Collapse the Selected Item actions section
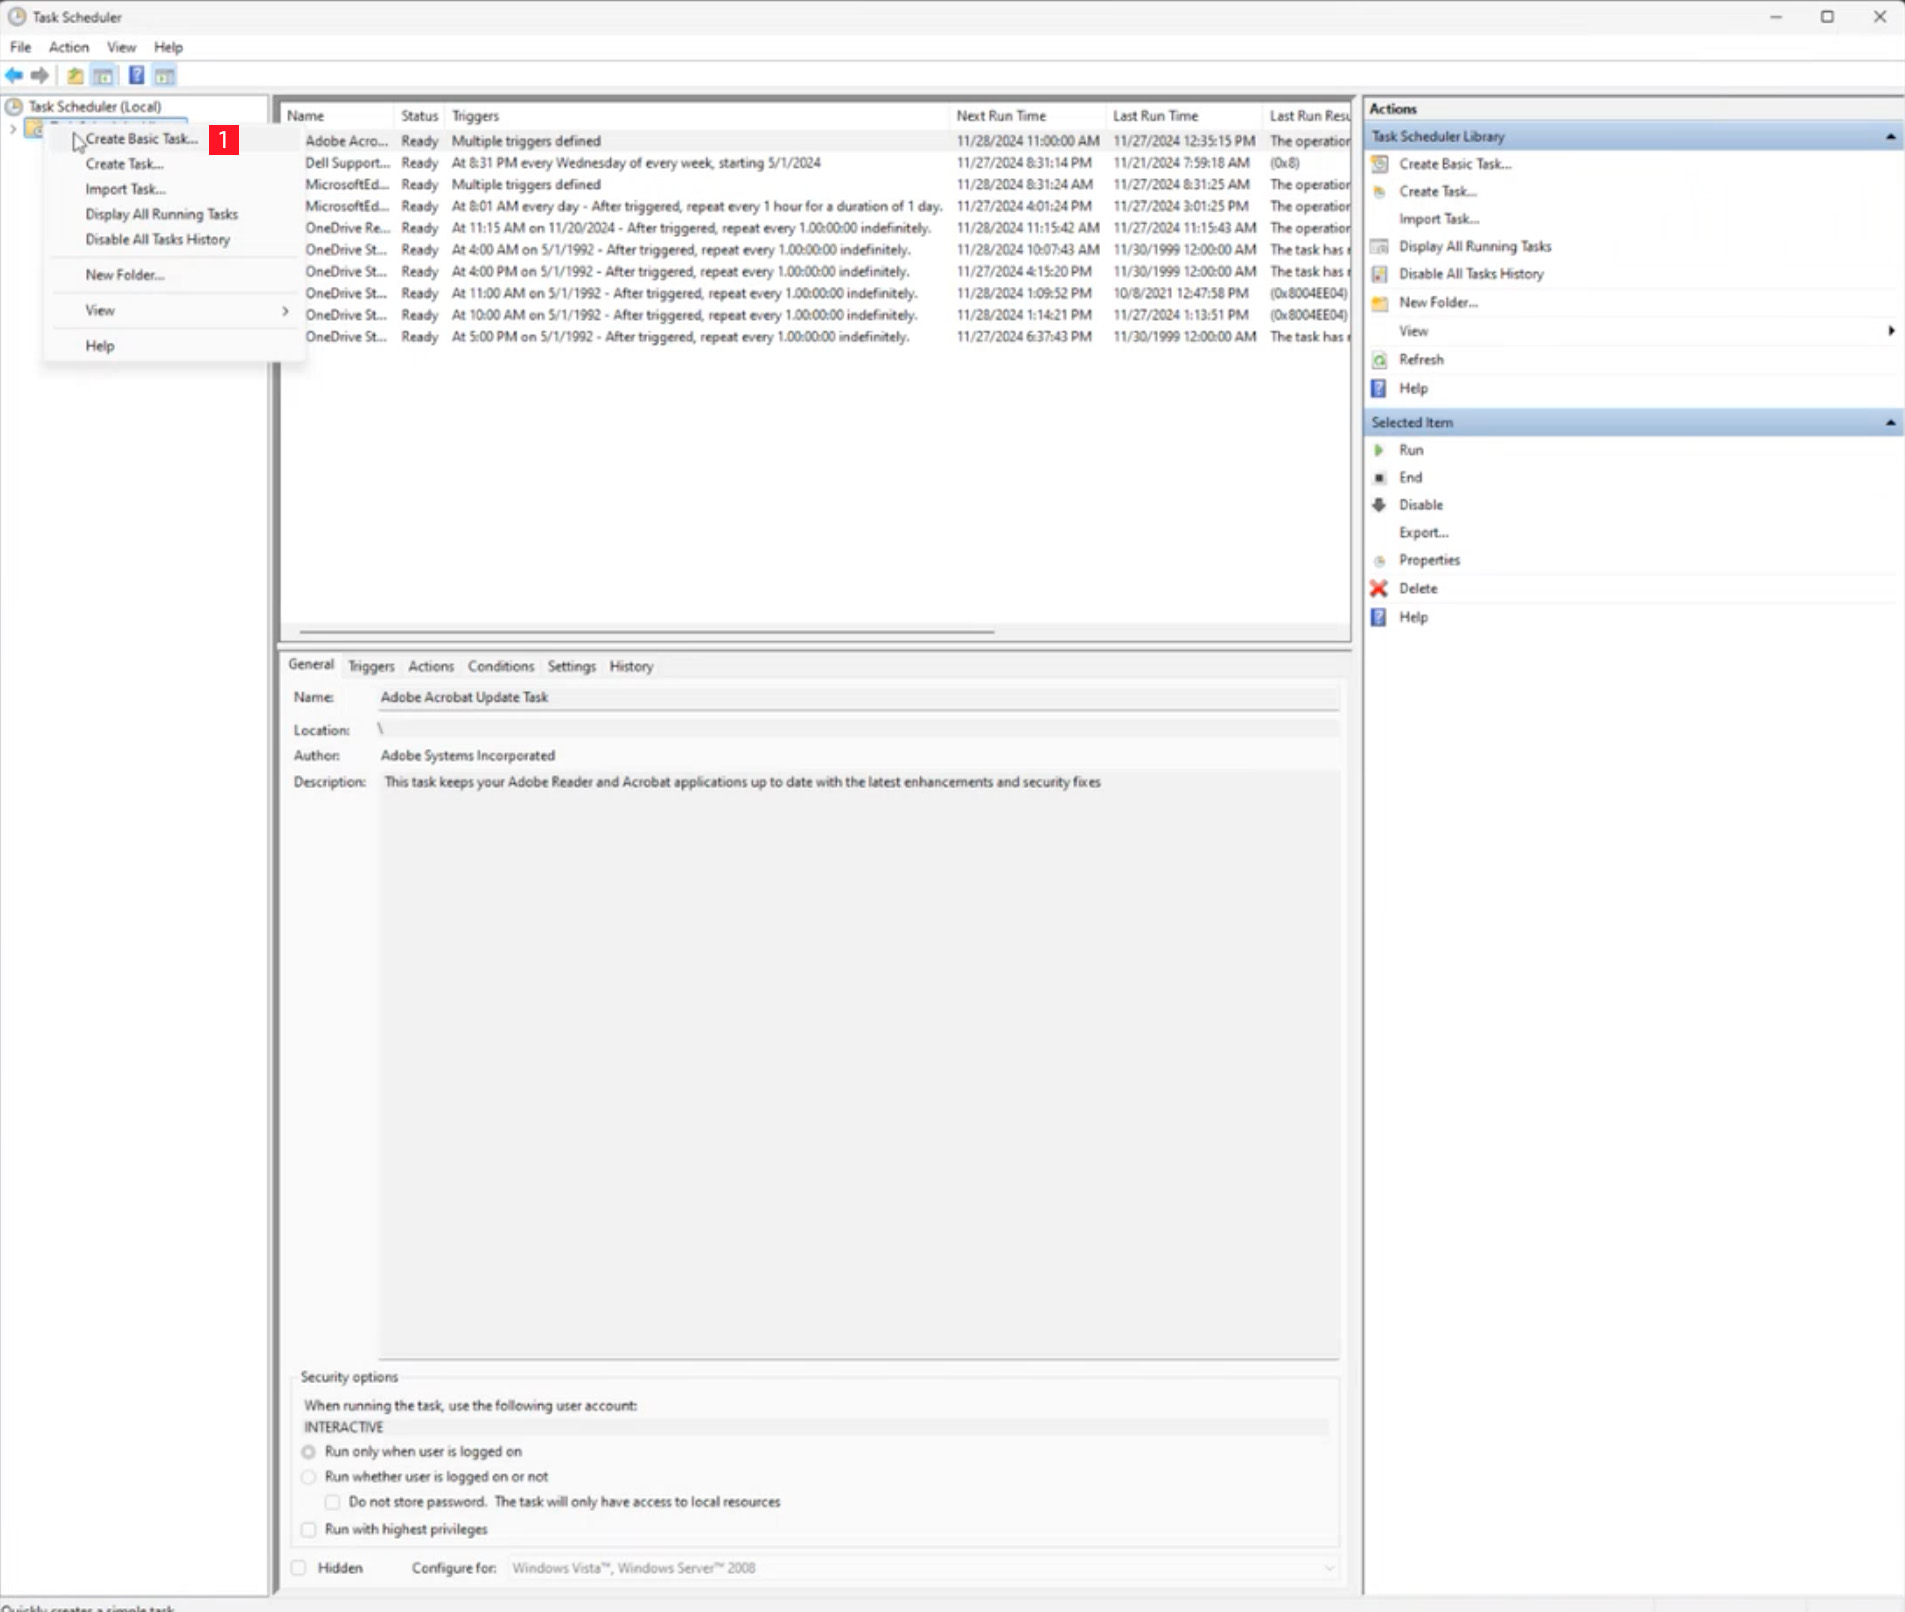The width and height of the screenshot is (1905, 1612). click(1890, 423)
